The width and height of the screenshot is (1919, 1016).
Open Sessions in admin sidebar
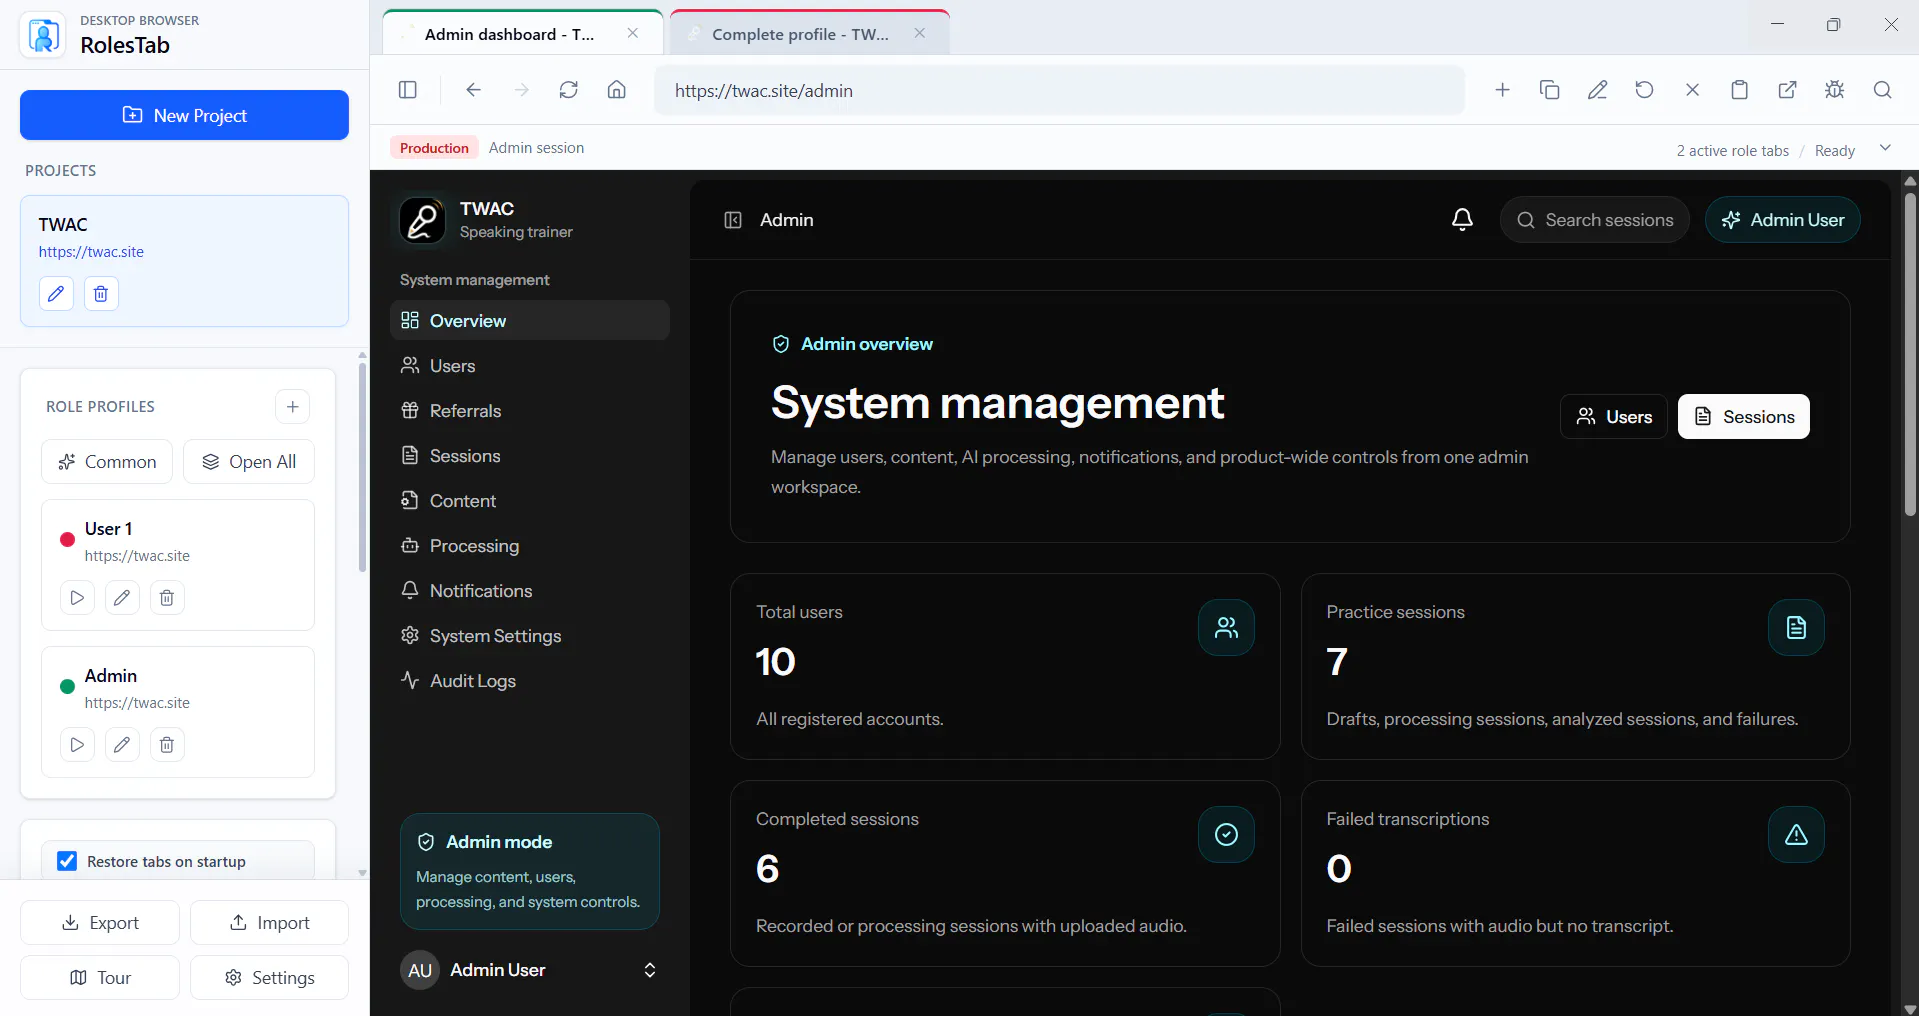pos(530,455)
